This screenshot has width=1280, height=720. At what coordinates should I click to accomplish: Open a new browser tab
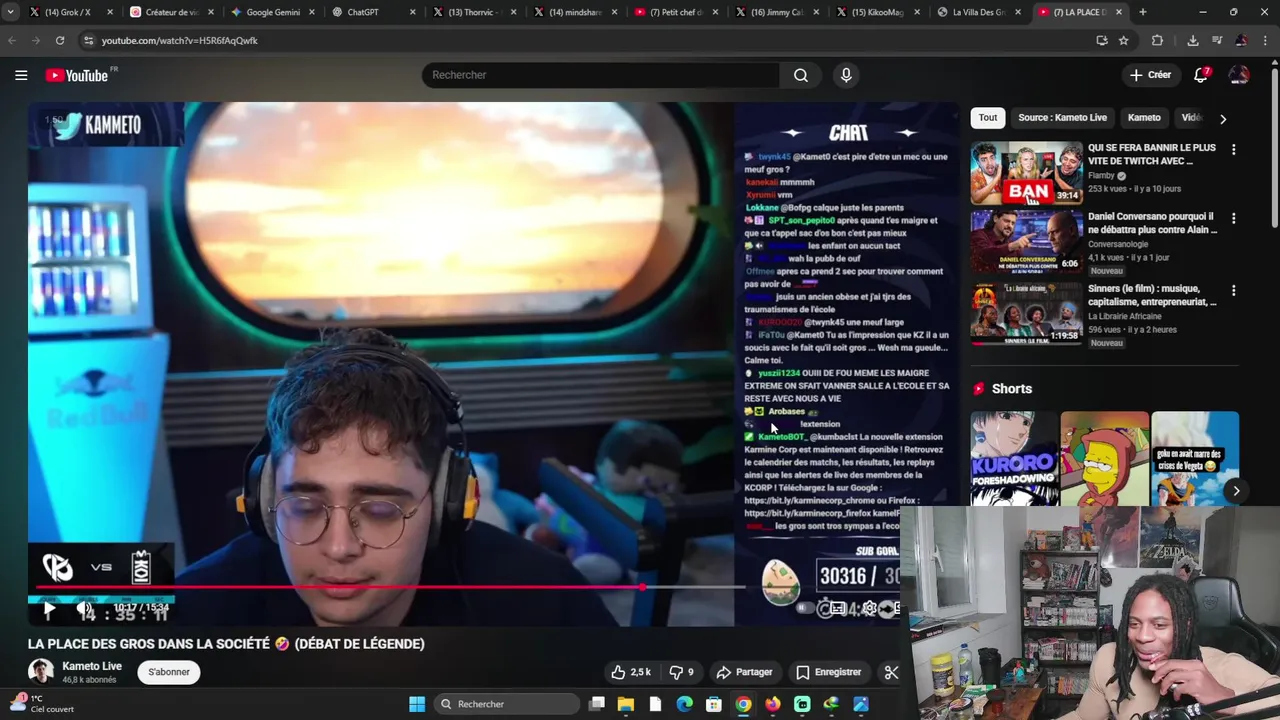(1142, 12)
